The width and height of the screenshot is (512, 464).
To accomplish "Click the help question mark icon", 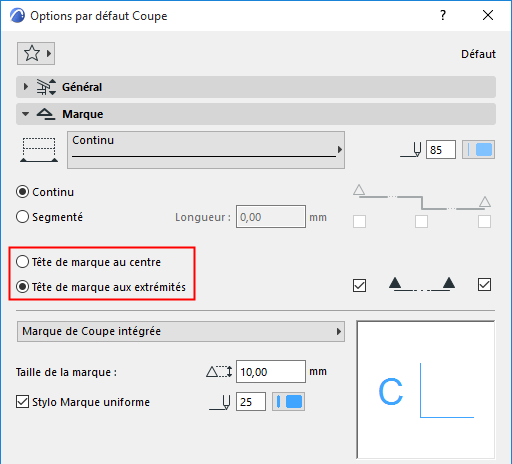I will click(x=443, y=15).
